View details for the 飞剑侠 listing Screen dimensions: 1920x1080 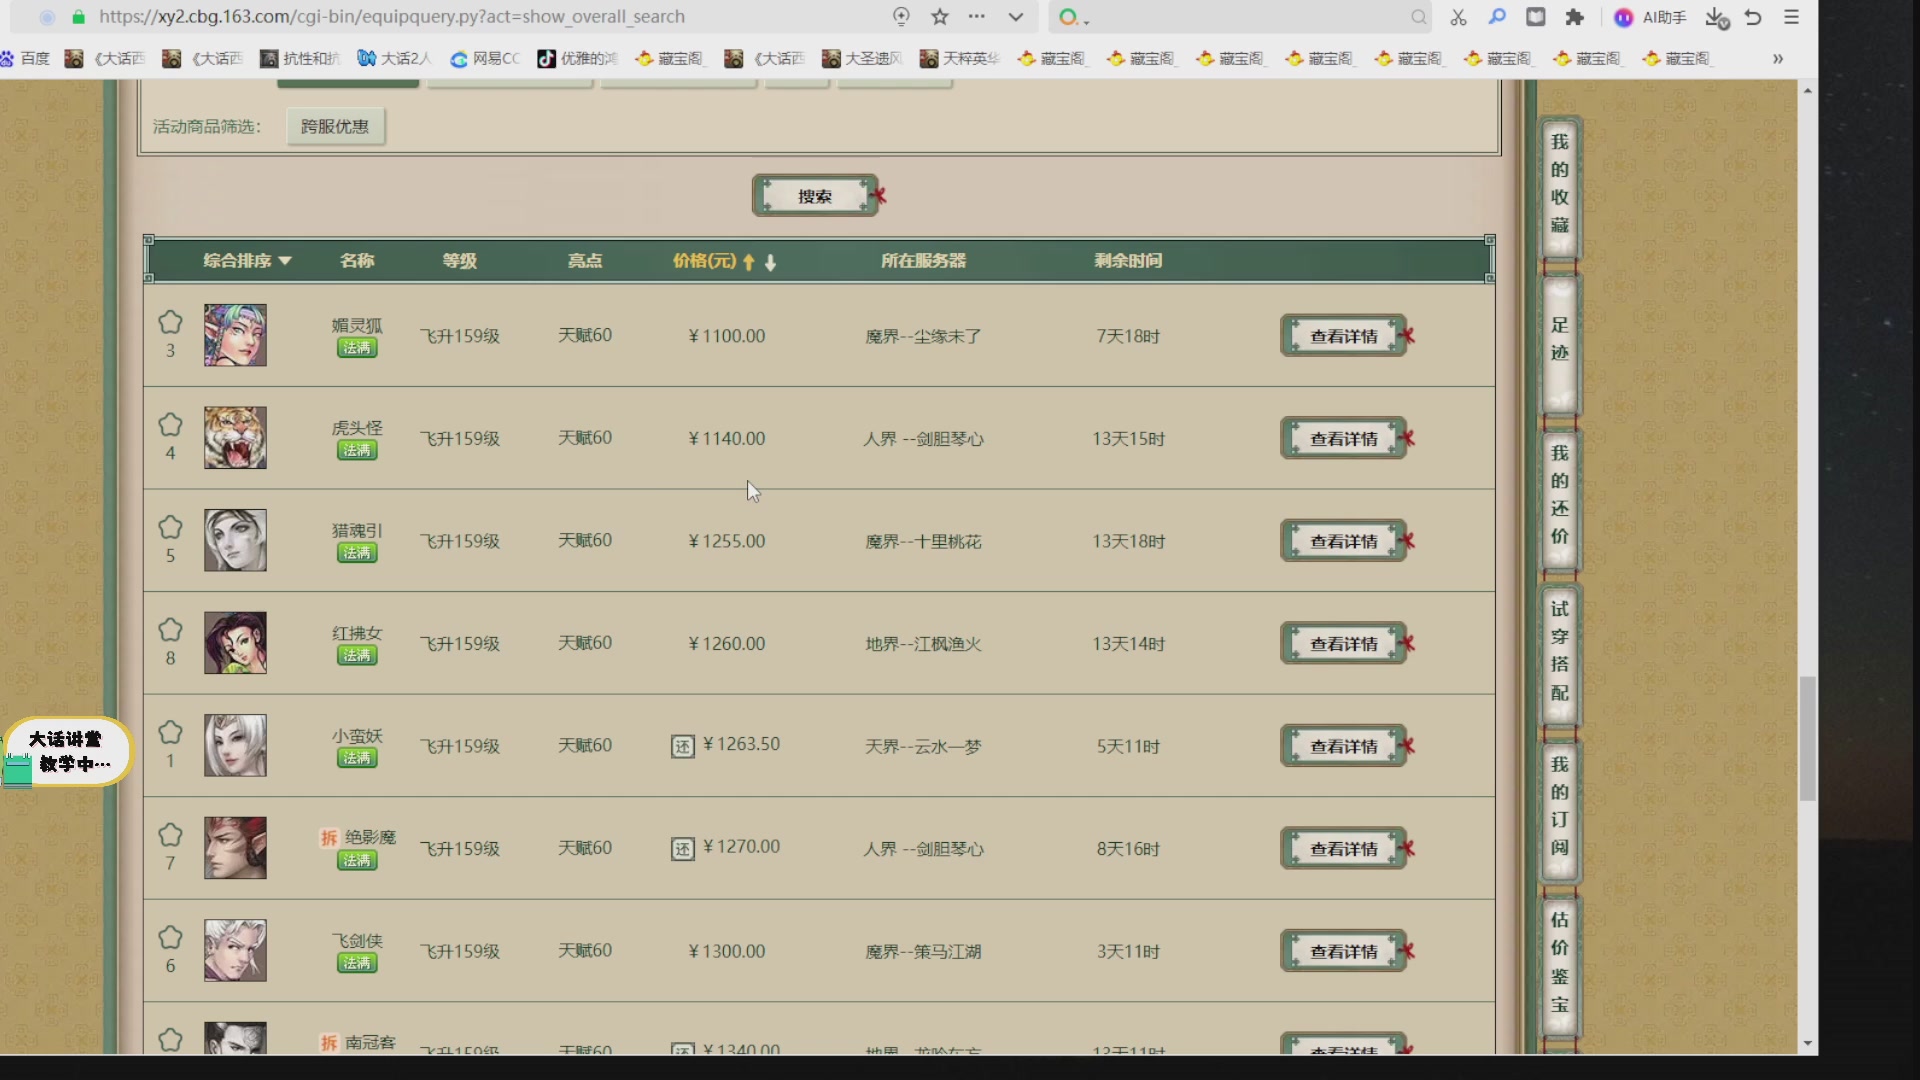[x=1344, y=951]
